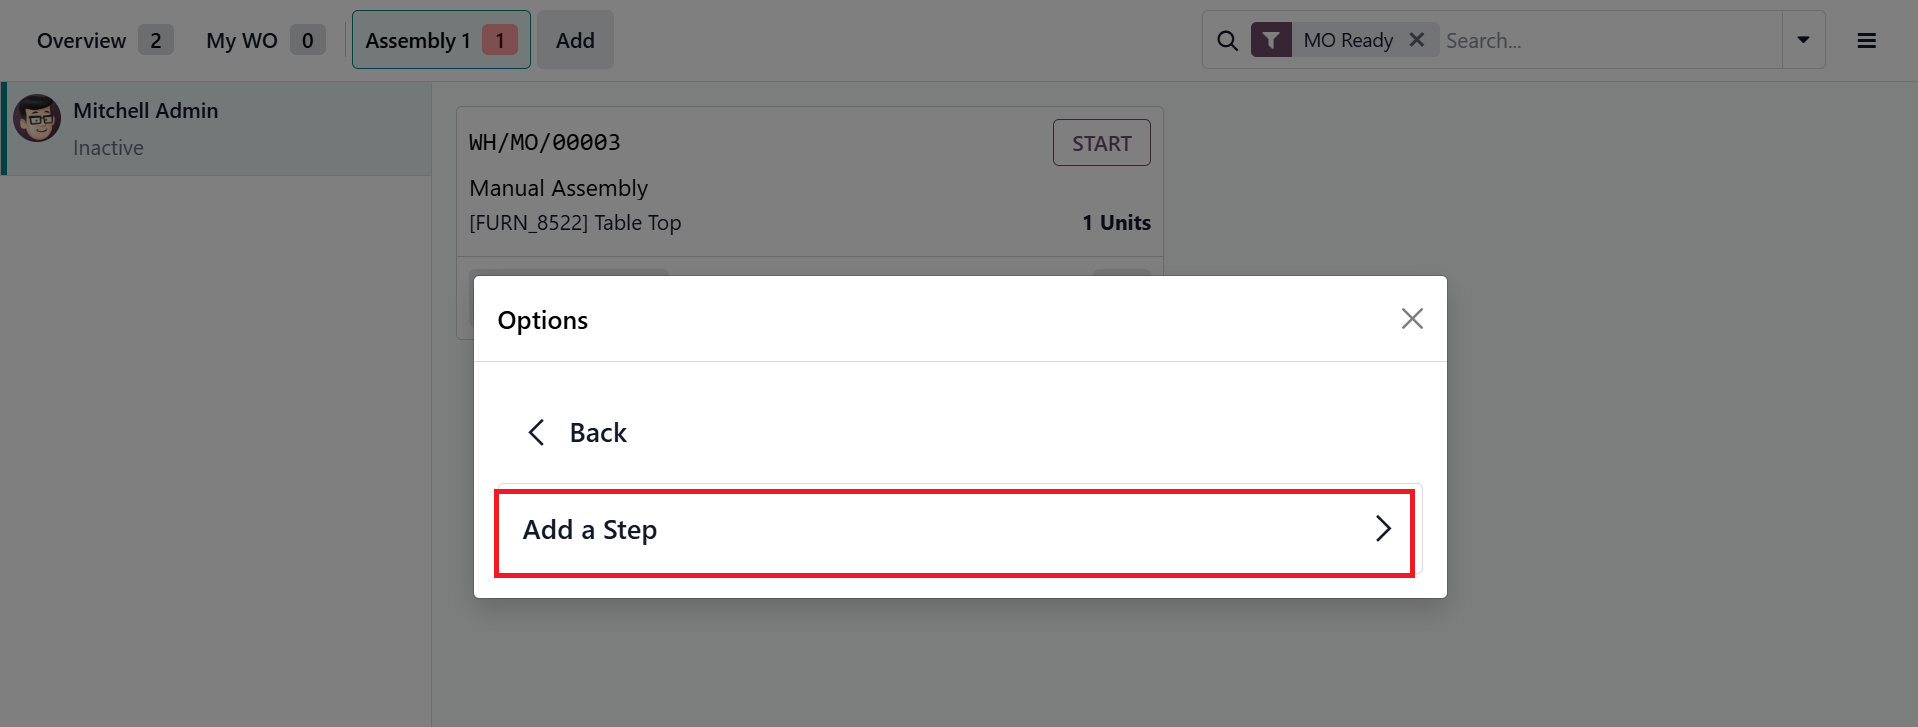Screen dimensions: 1918x727
Task: Open the My WO tab
Action: [x=242, y=41]
